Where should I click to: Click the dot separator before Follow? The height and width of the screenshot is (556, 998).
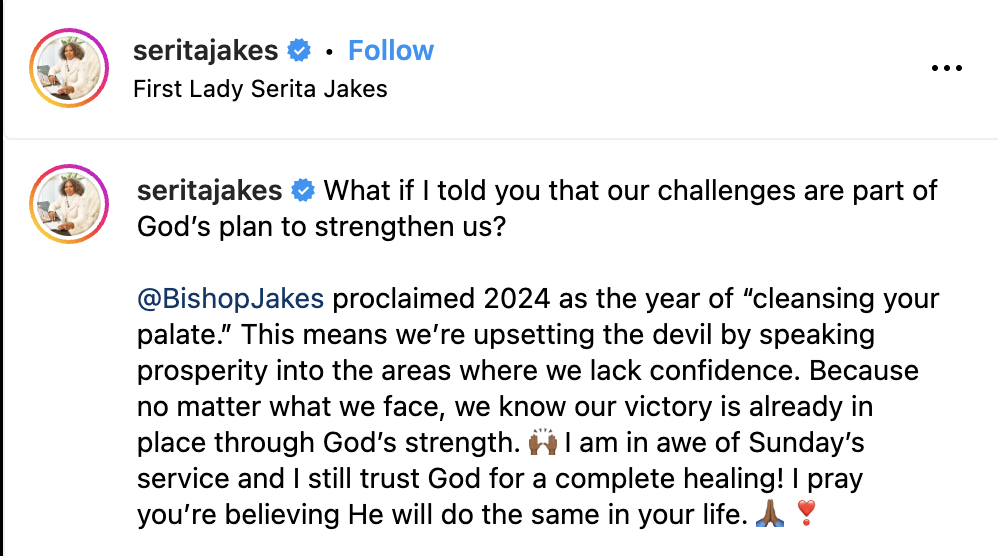coord(329,51)
